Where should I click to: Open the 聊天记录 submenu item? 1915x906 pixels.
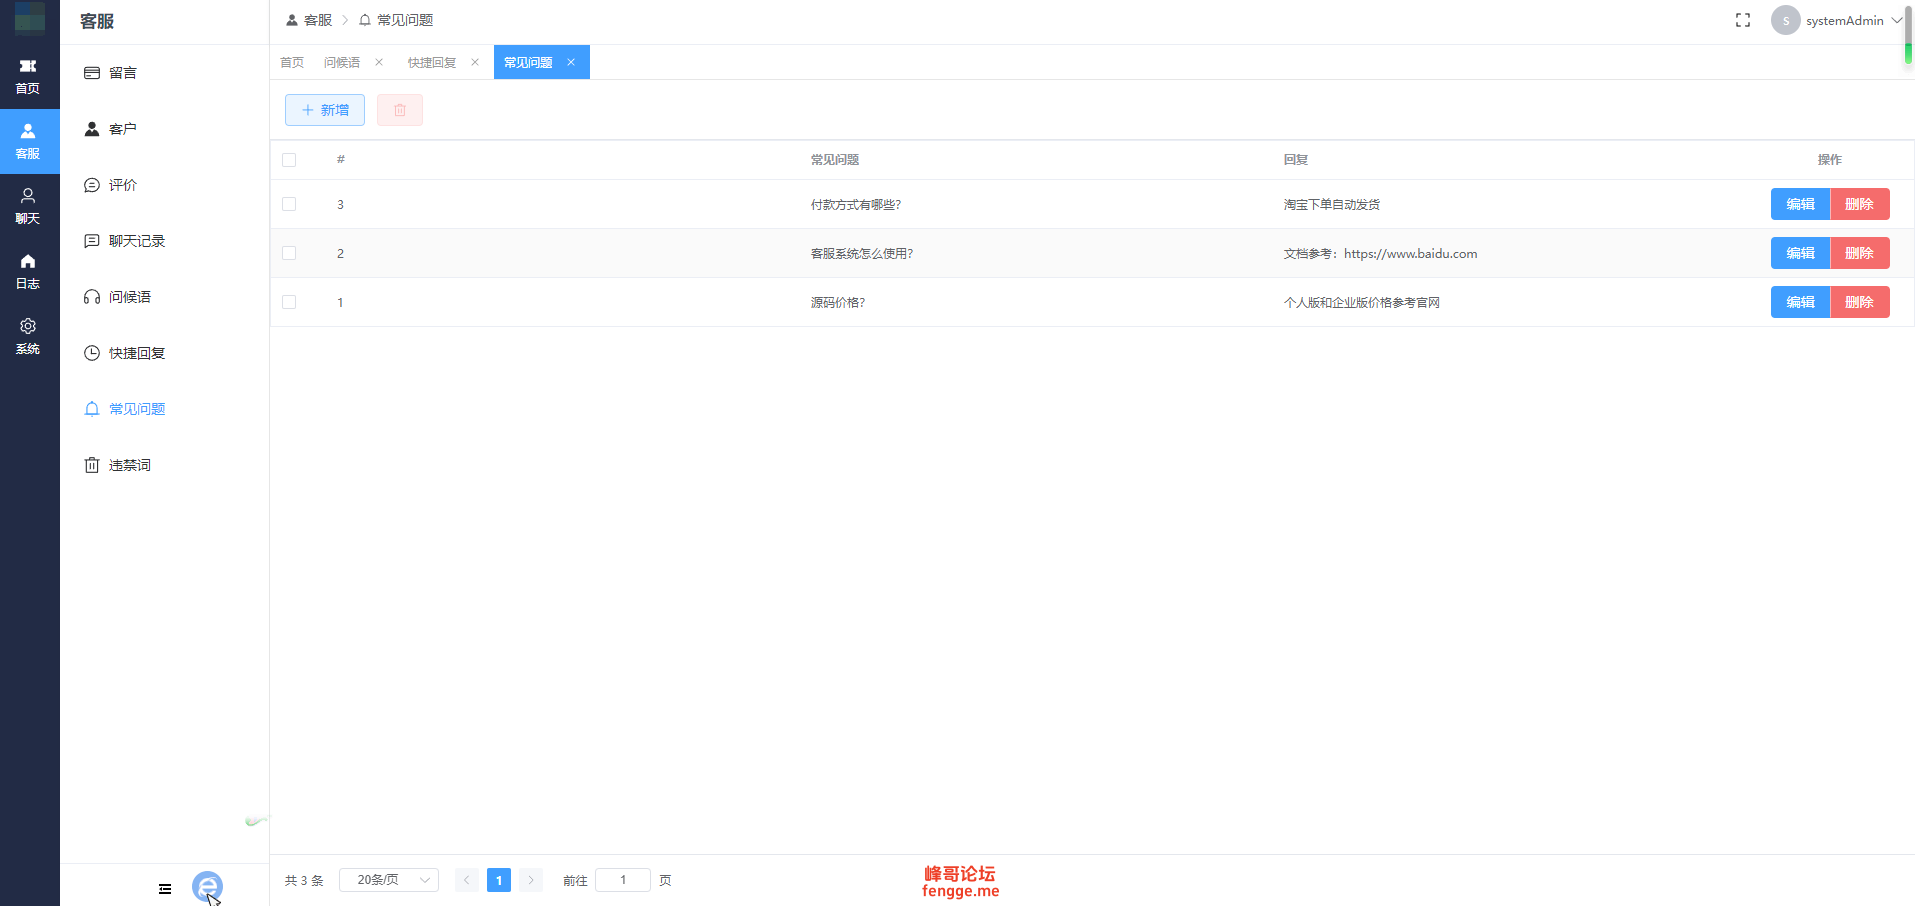pyautogui.click(x=164, y=241)
